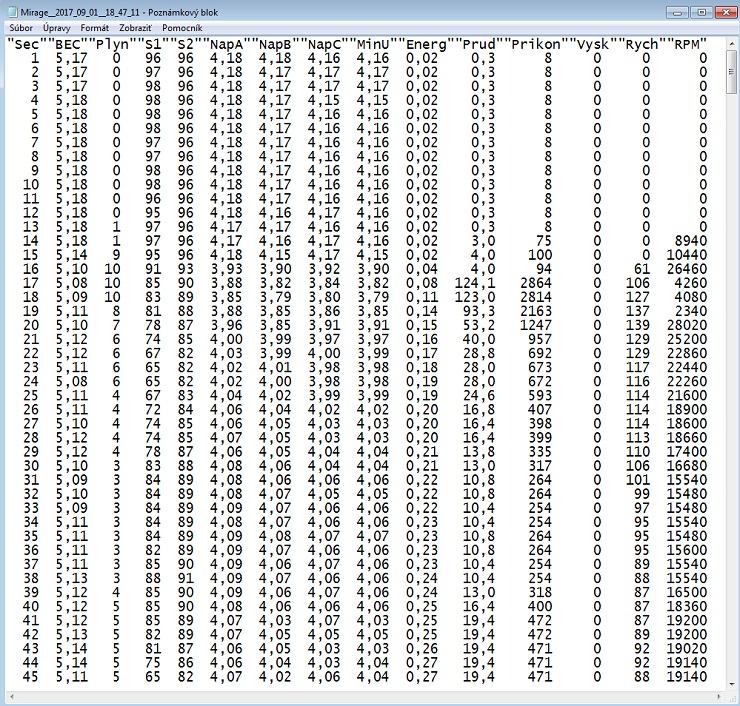Click Prikon value 407 in row 26
The image size is (740, 706).
tap(540, 410)
